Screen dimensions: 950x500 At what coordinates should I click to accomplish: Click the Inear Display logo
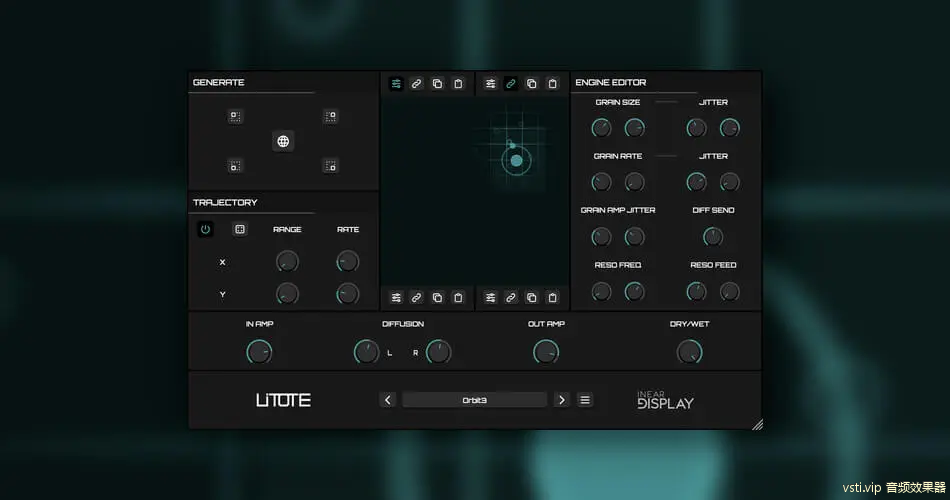[x=665, y=400]
